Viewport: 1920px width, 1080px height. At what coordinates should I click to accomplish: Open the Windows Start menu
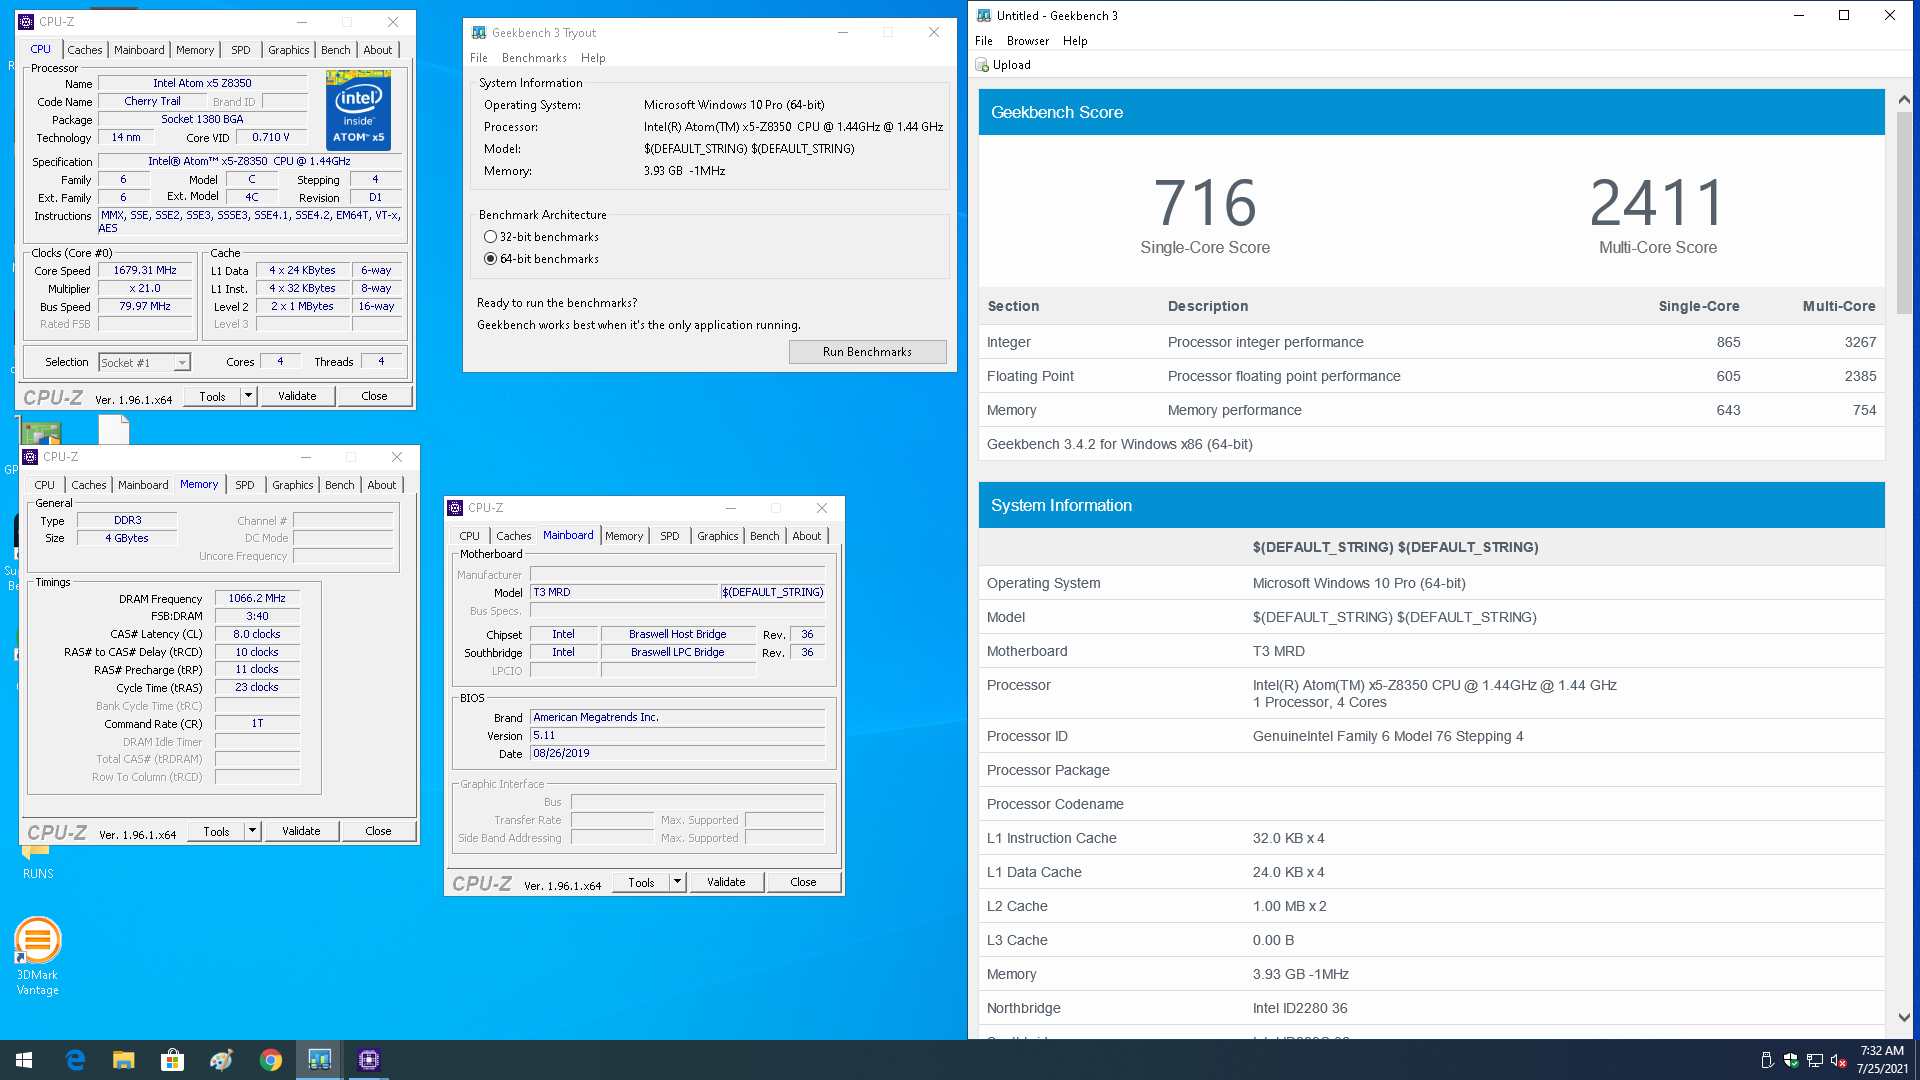tap(24, 1060)
